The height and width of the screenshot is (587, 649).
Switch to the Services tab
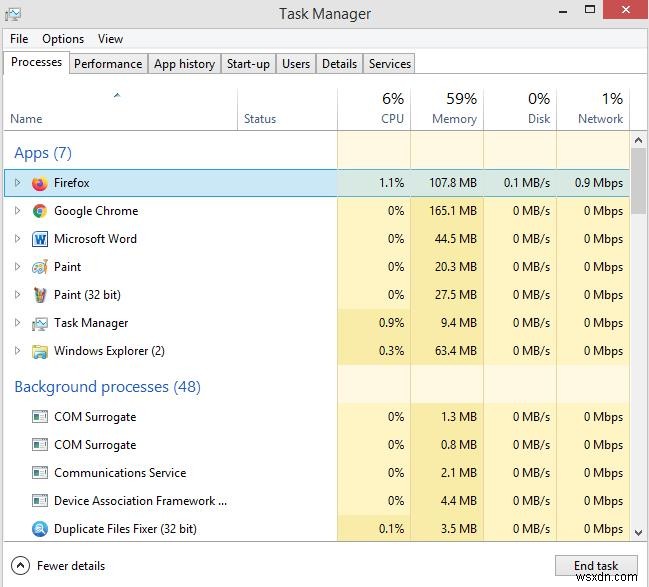point(389,64)
